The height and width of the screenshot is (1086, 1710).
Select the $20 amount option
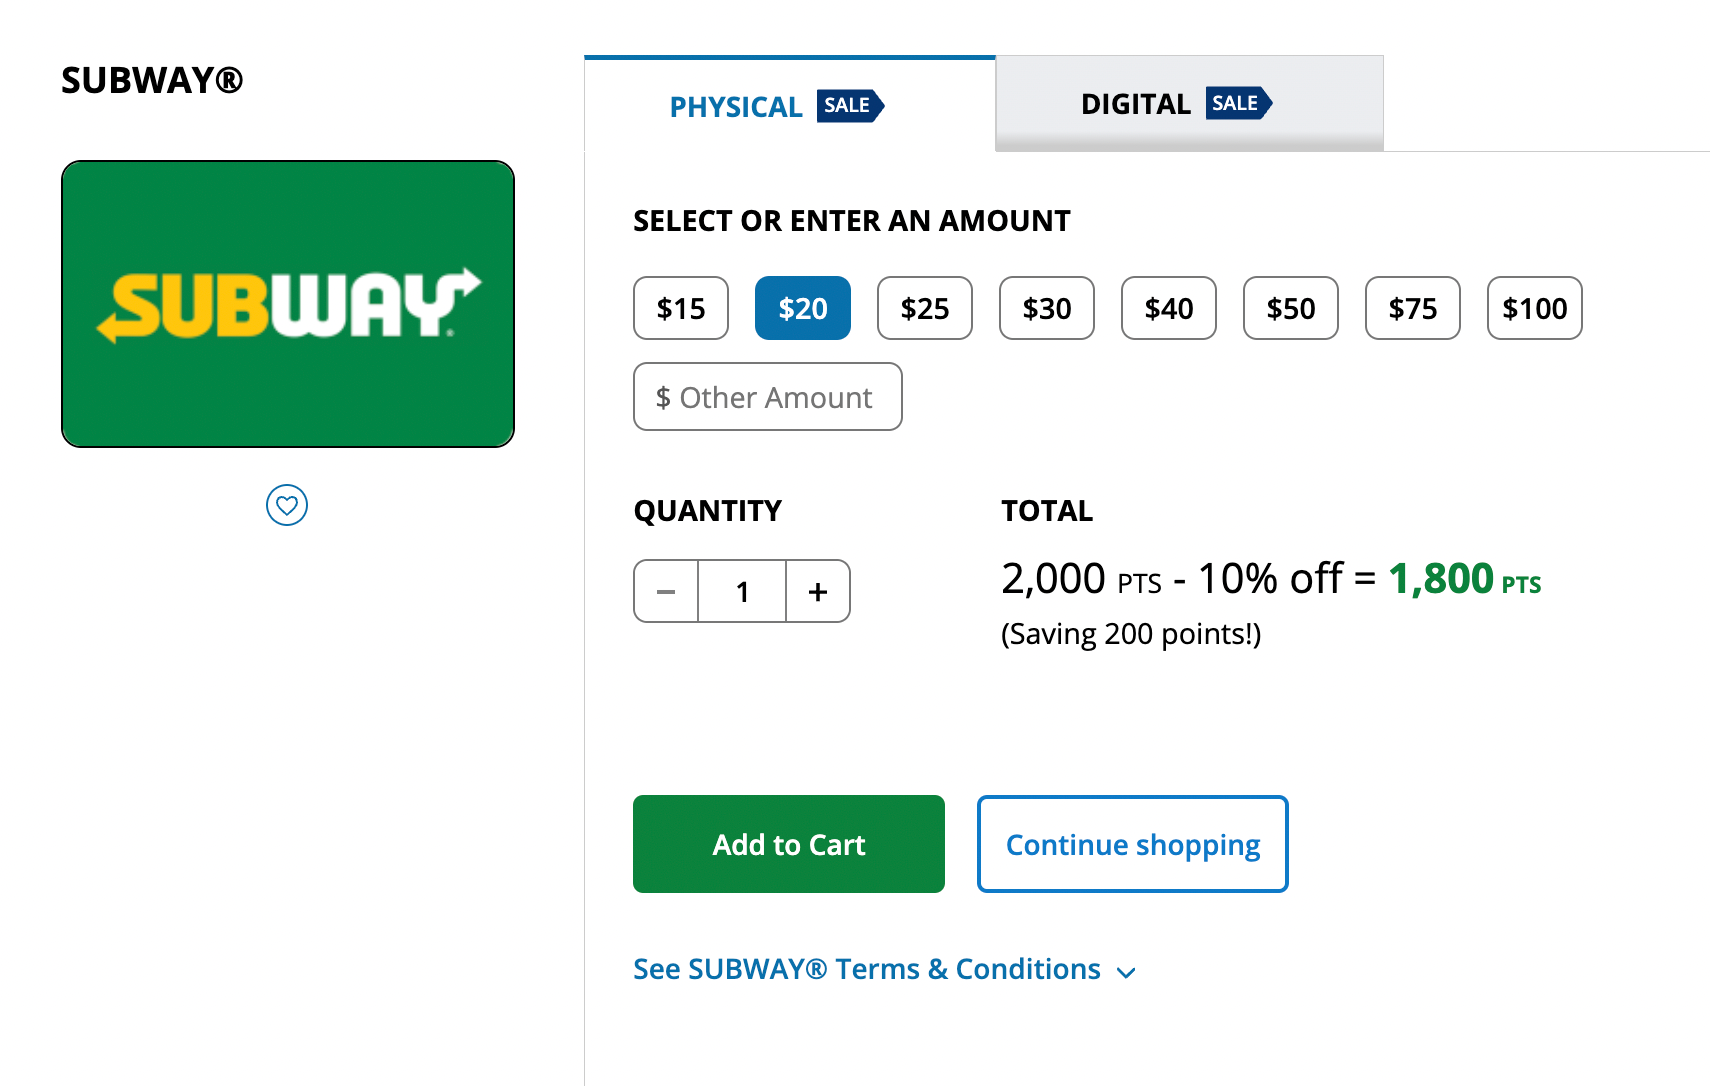click(x=803, y=308)
